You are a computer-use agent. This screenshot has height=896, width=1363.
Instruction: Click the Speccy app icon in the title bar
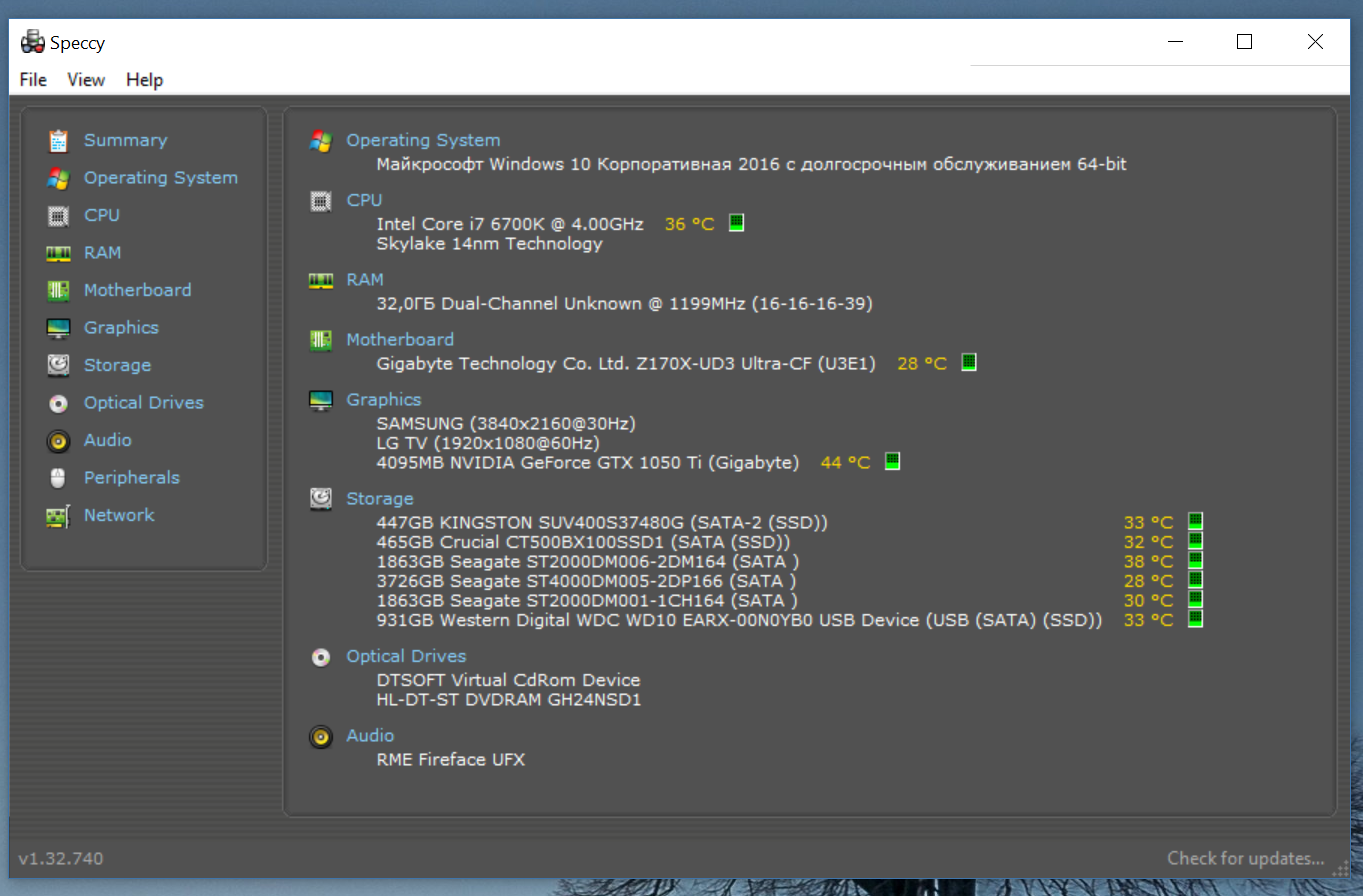tap(33, 42)
